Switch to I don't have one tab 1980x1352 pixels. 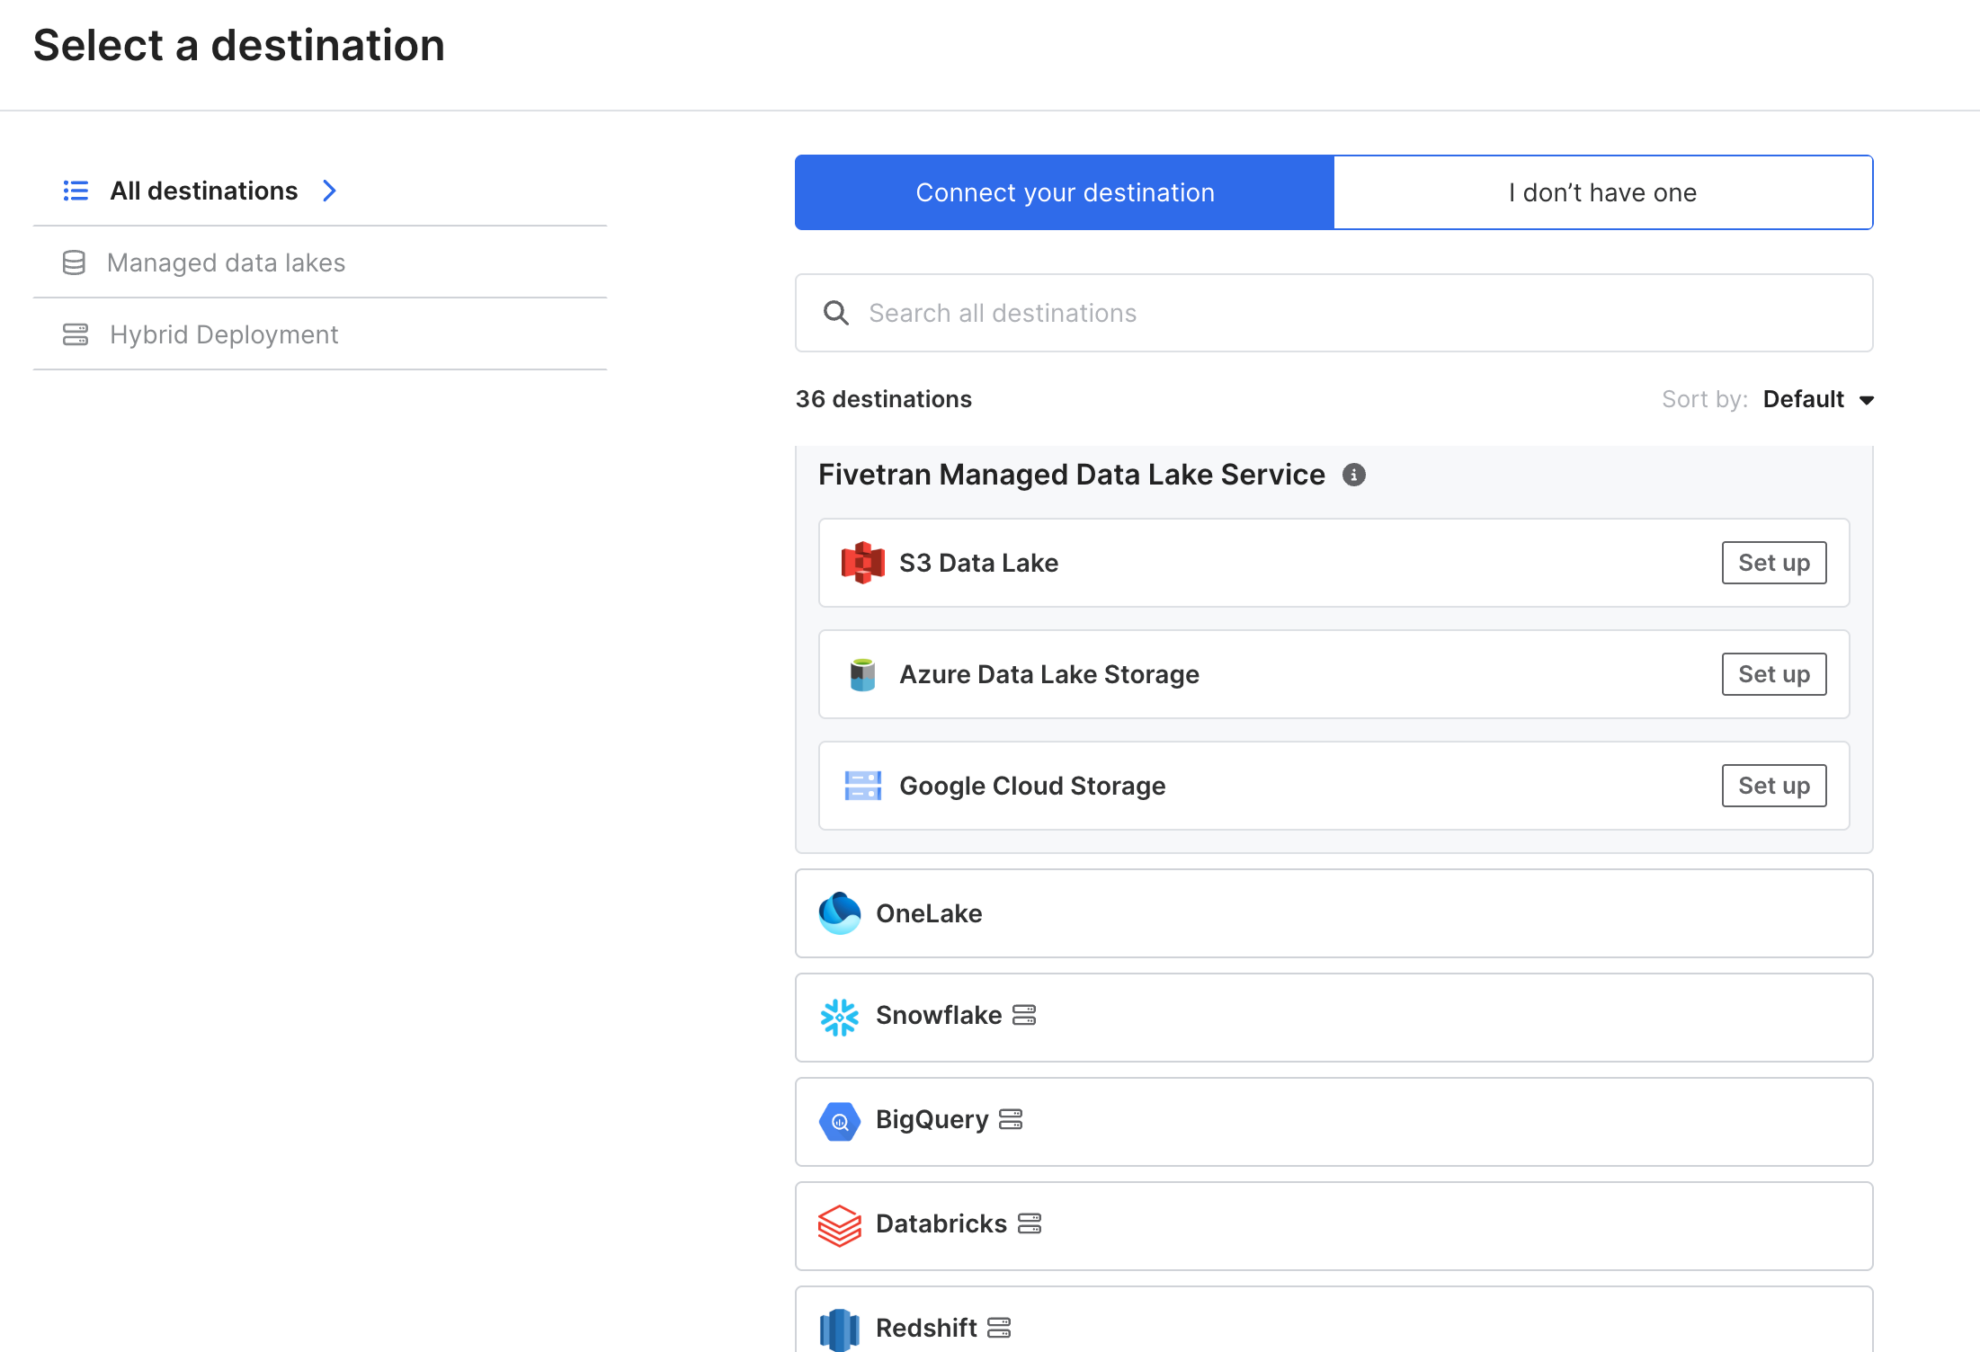point(1602,192)
